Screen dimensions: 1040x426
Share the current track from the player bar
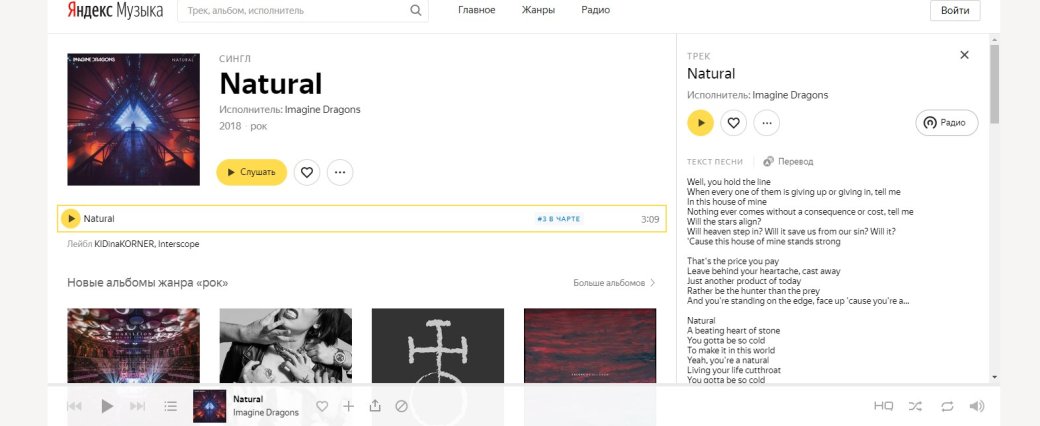(375, 405)
